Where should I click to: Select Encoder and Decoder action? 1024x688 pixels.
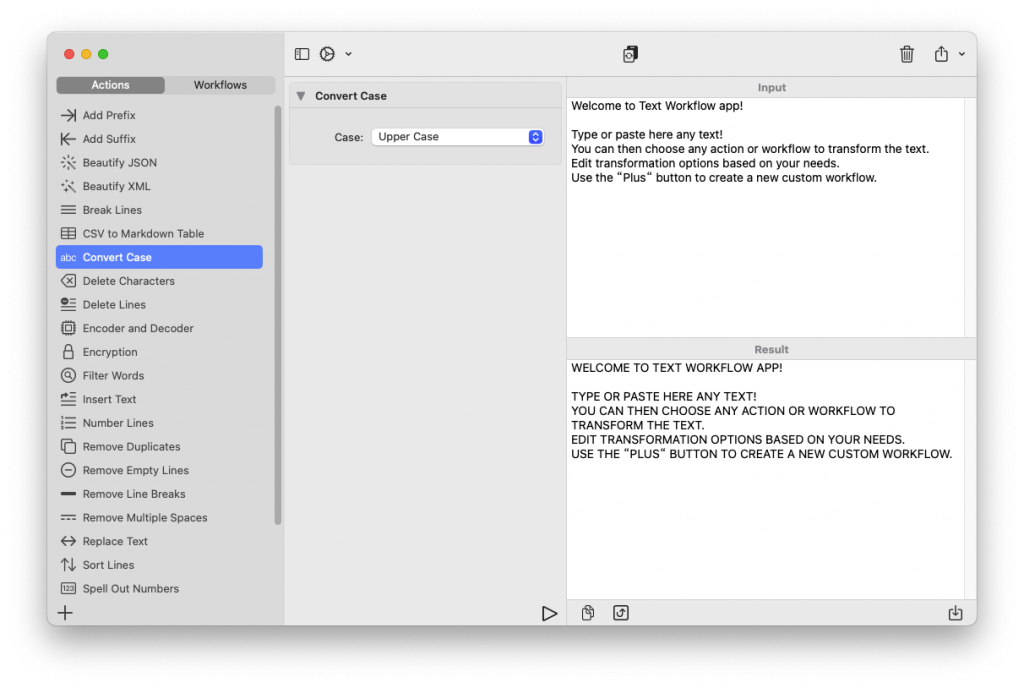(x=159, y=328)
